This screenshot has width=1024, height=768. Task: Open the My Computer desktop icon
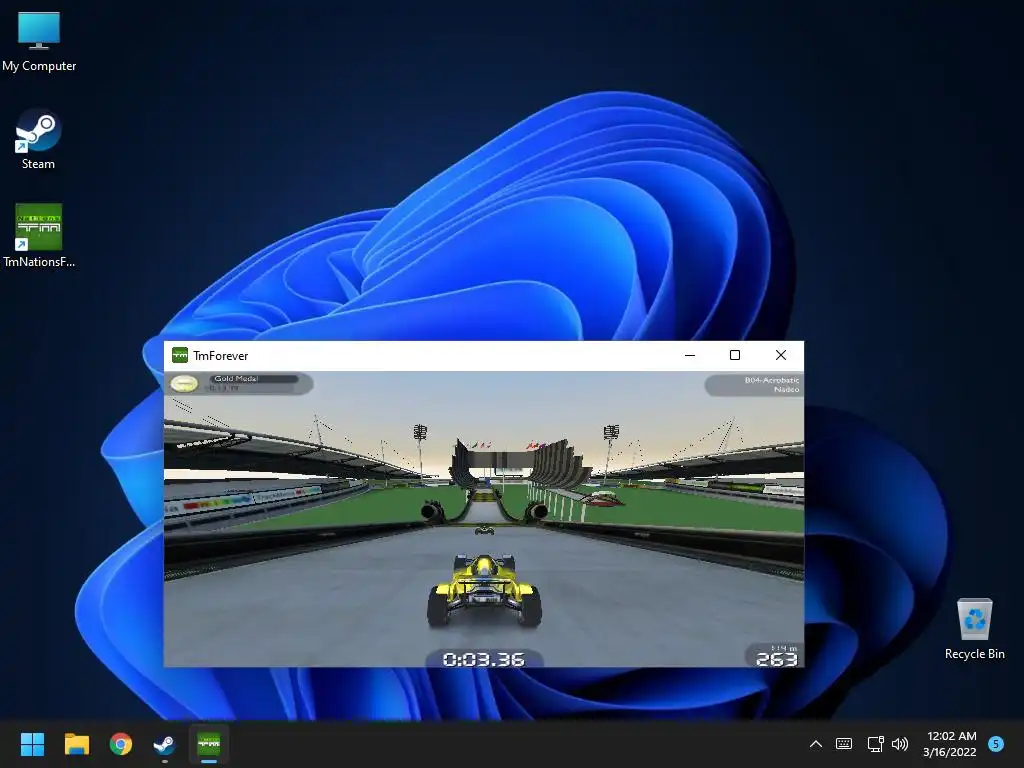tap(39, 42)
